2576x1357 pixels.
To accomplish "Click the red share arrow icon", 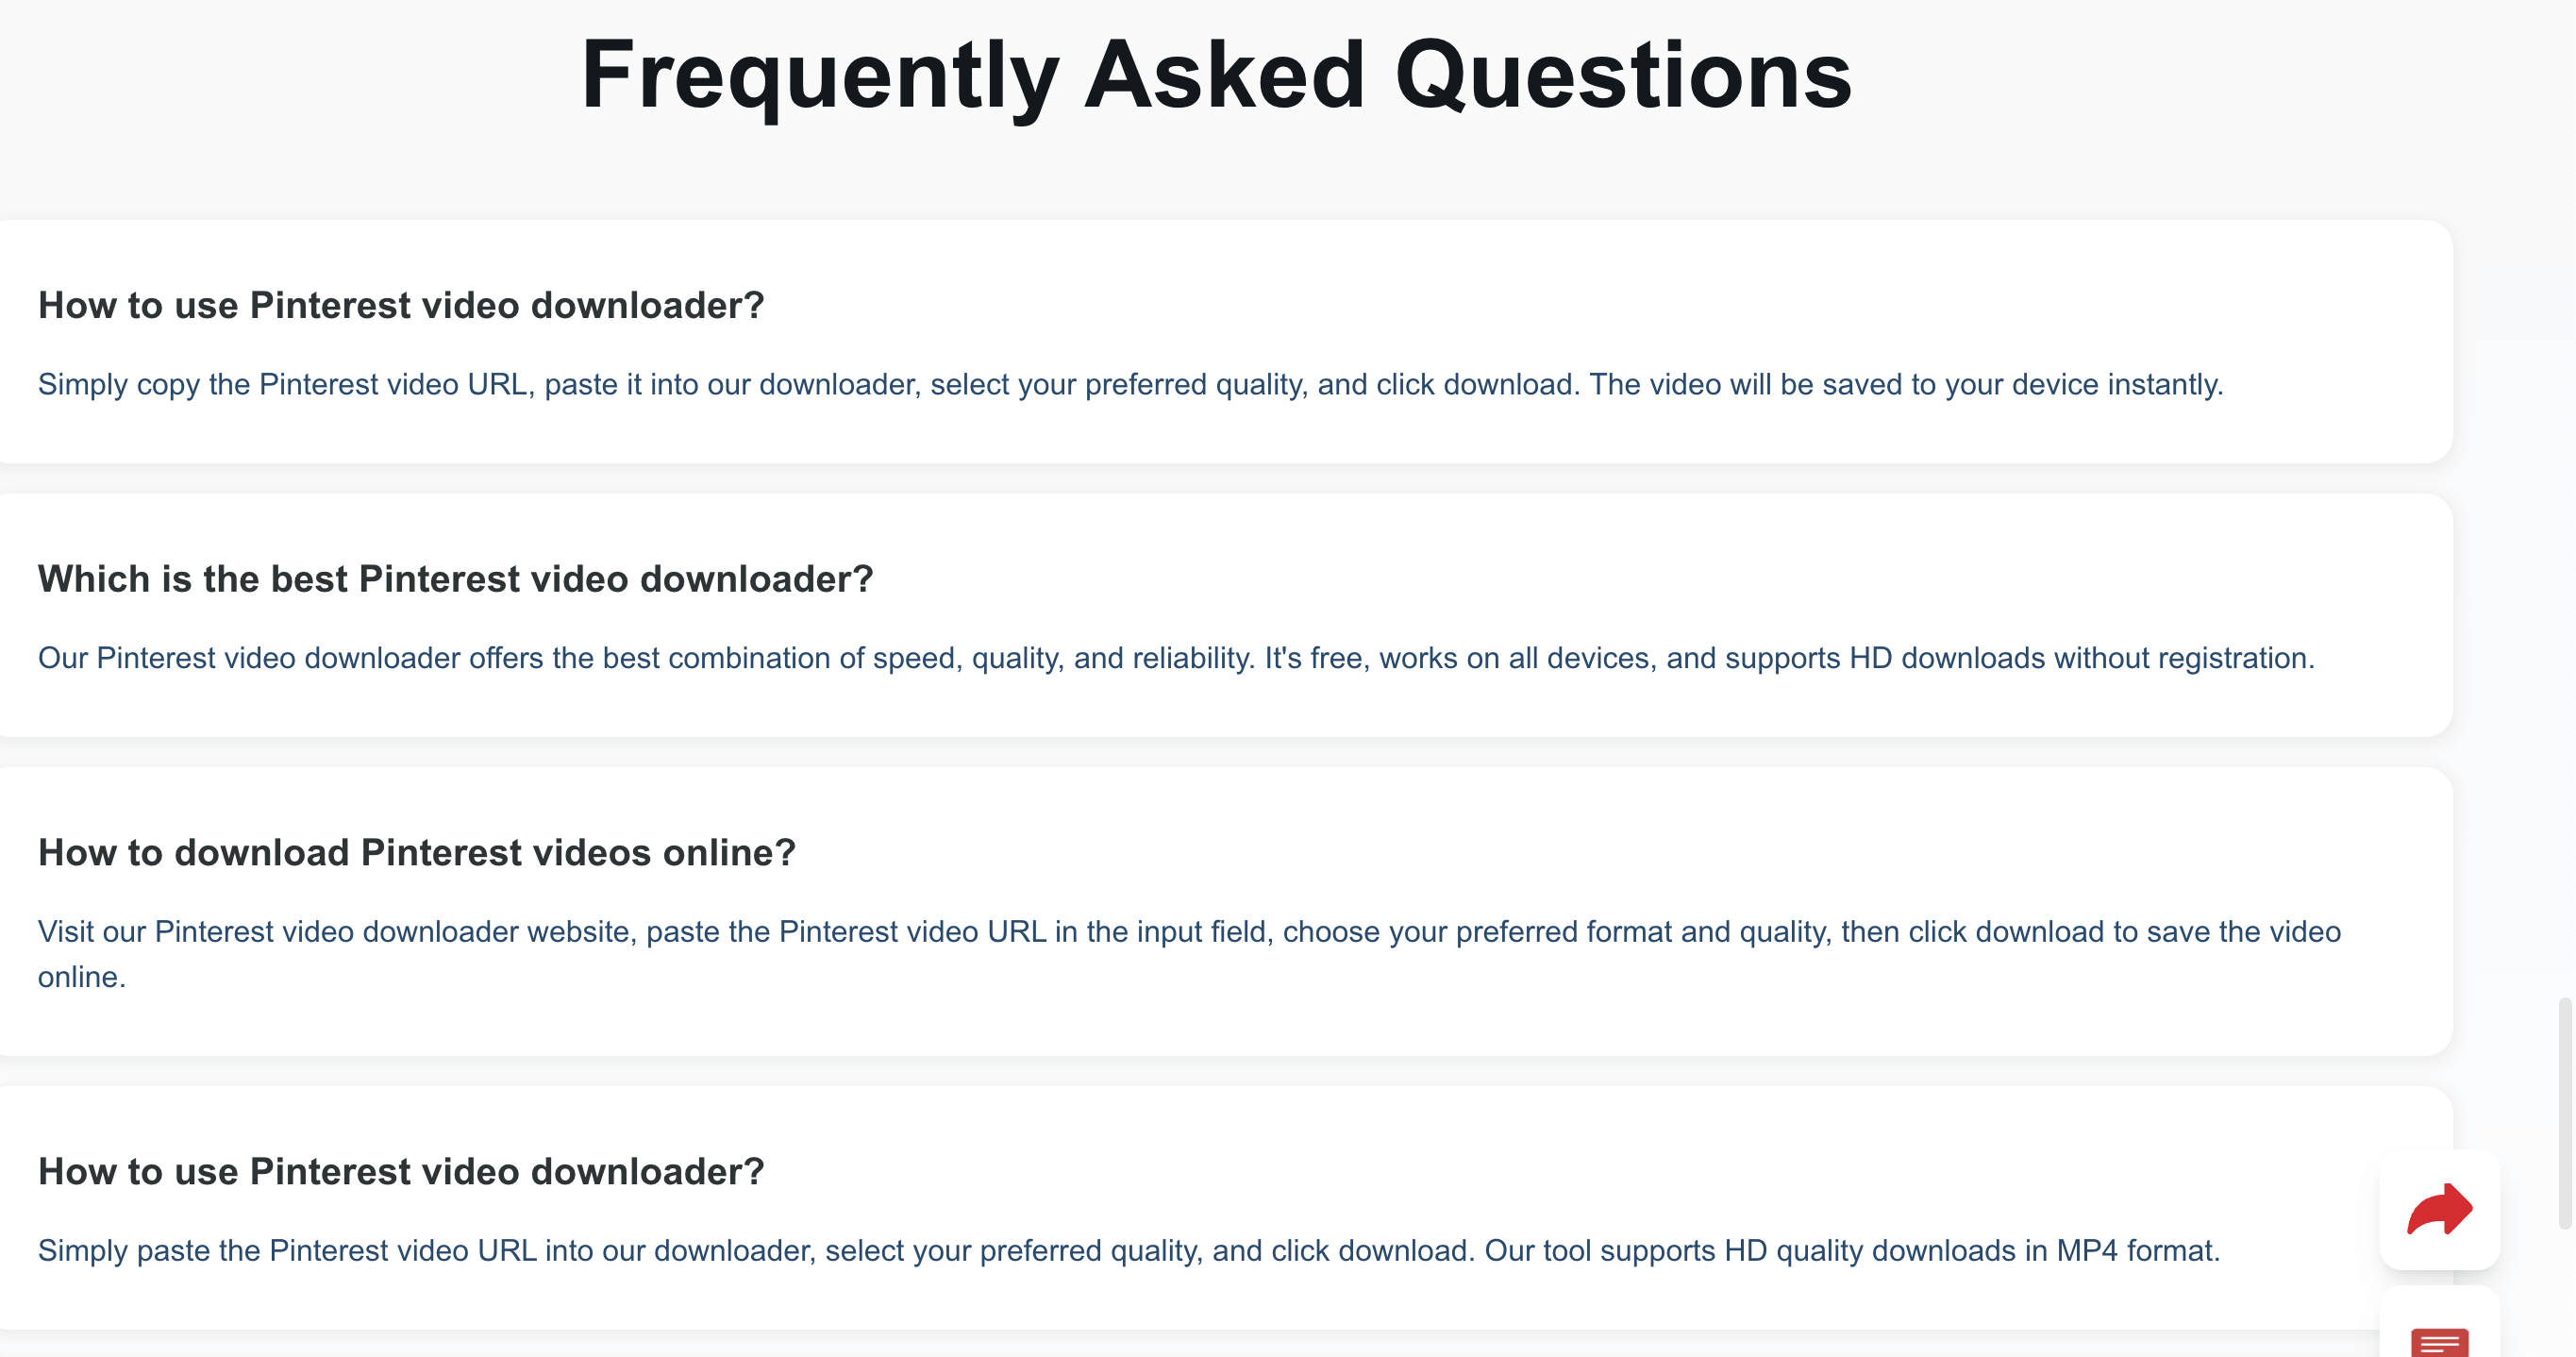I will pos(2439,1209).
